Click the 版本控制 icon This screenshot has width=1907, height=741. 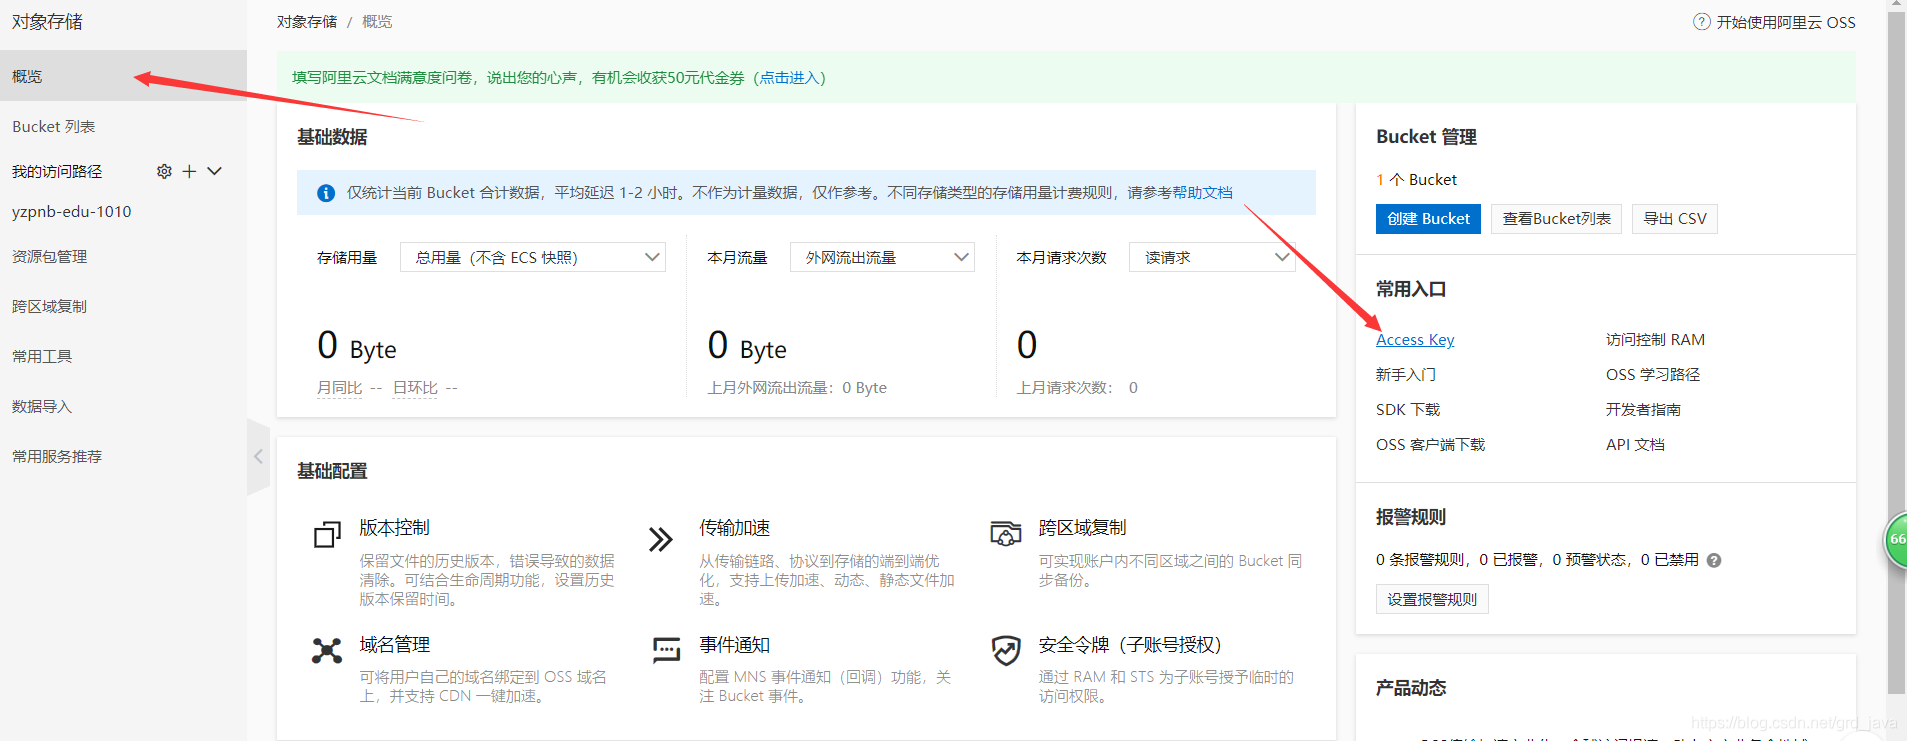coord(327,535)
